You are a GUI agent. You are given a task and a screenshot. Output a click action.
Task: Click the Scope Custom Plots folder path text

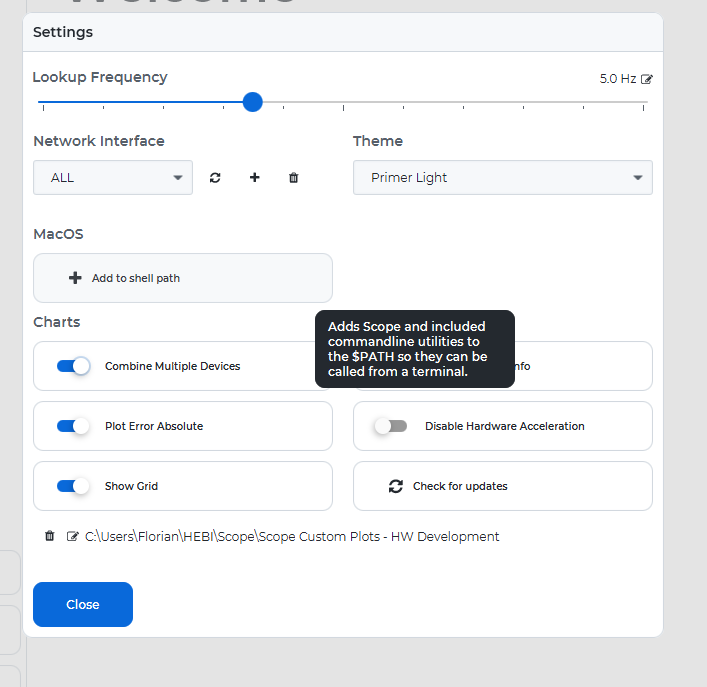[292, 536]
